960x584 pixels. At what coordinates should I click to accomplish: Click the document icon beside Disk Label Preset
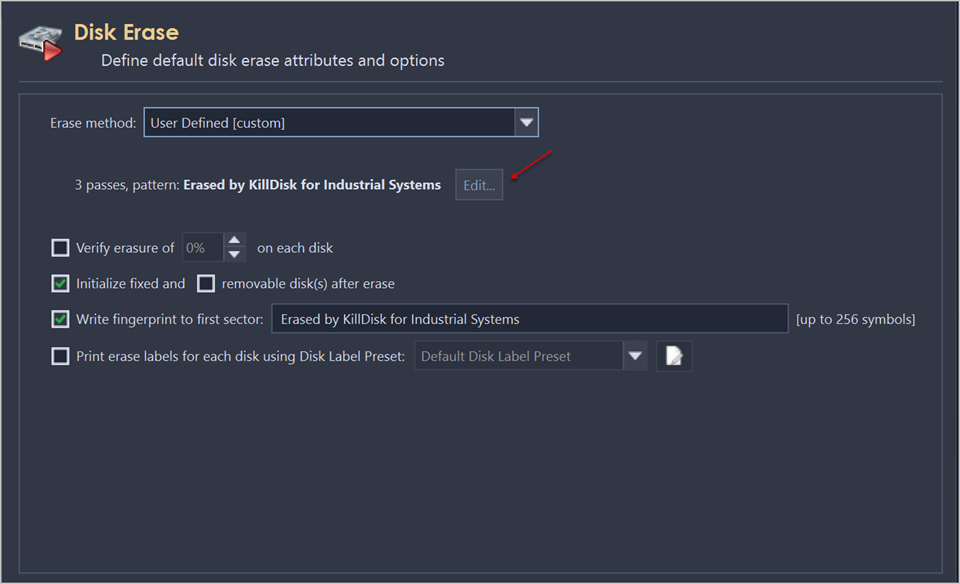(674, 356)
